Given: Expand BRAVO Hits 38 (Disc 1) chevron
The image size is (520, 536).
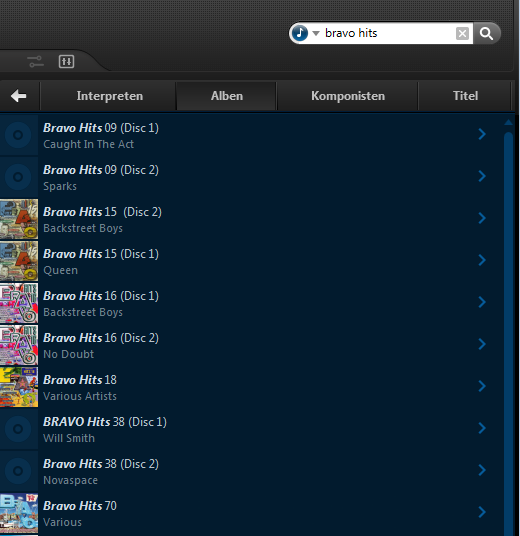Looking at the screenshot, I should pyautogui.click(x=482, y=428).
